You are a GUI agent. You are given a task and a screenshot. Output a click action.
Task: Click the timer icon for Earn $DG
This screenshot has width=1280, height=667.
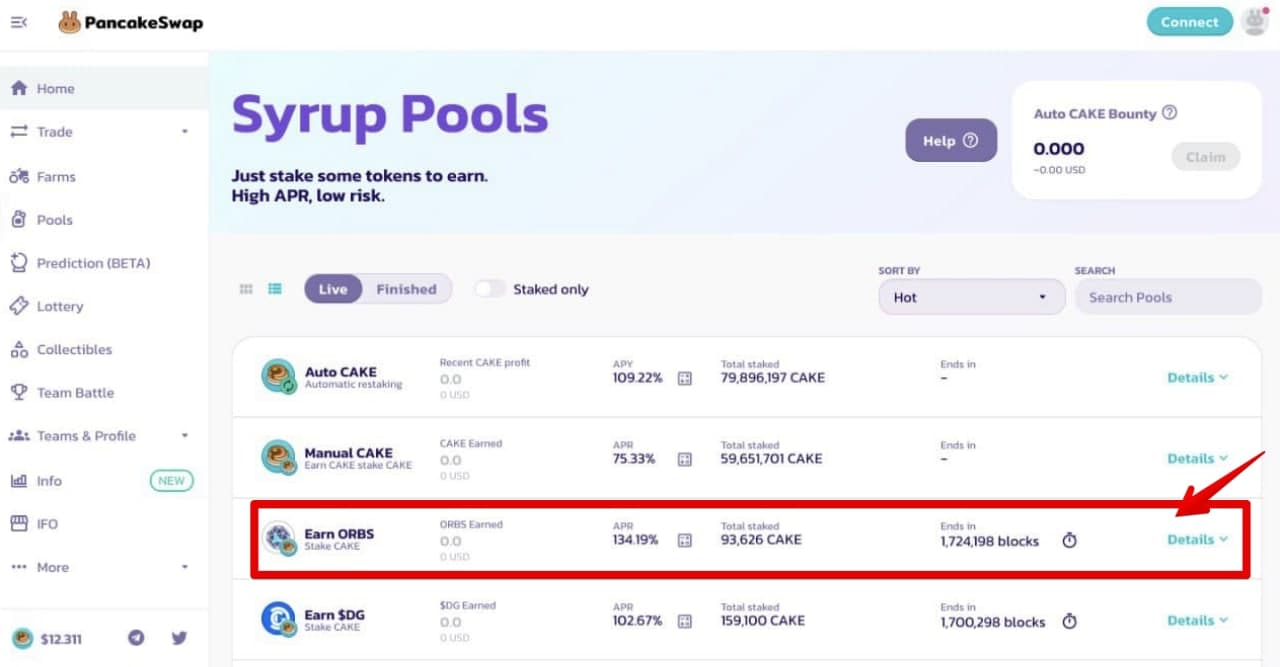click(x=1069, y=621)
